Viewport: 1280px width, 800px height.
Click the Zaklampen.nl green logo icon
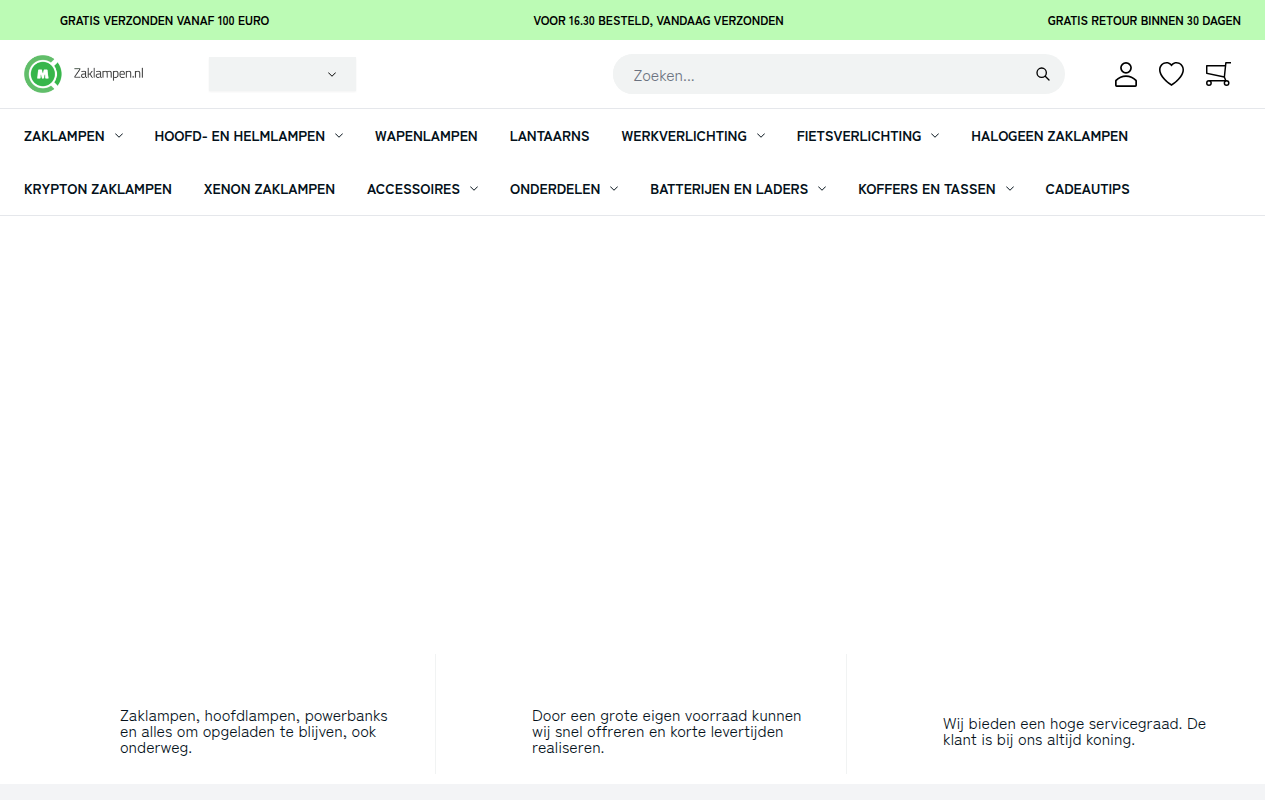point(43,74)
